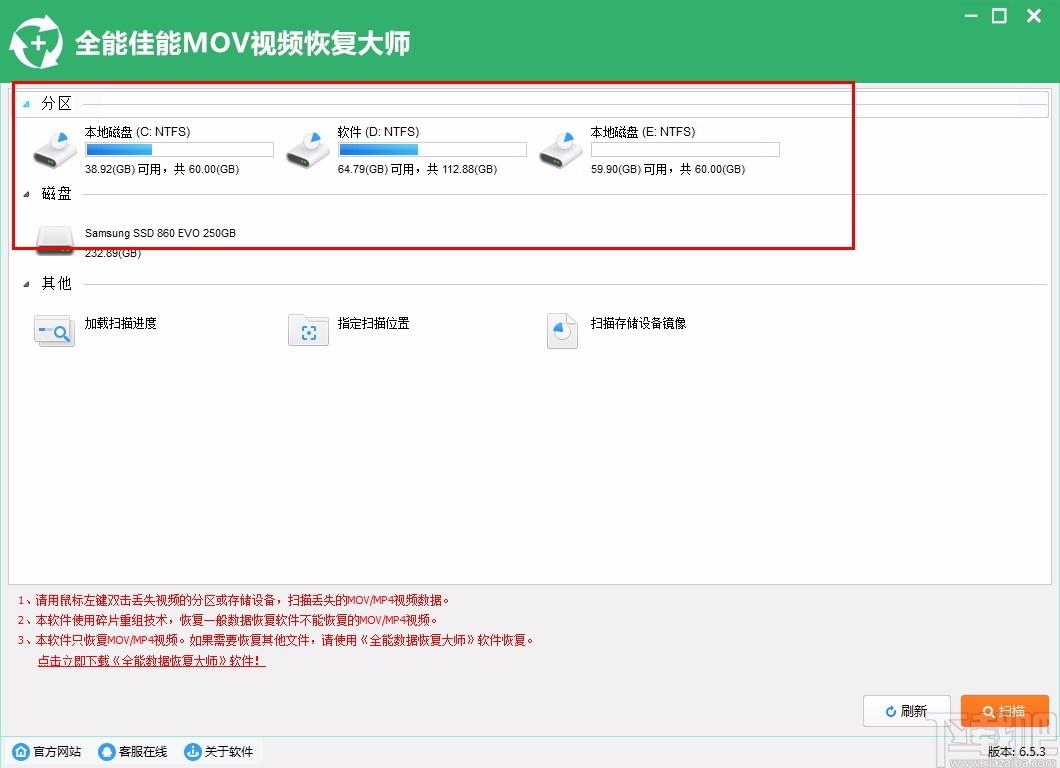This screenshot has height=768, width=1060.
Task: Open 关于软件 about software link
Action: click(229, 751)
